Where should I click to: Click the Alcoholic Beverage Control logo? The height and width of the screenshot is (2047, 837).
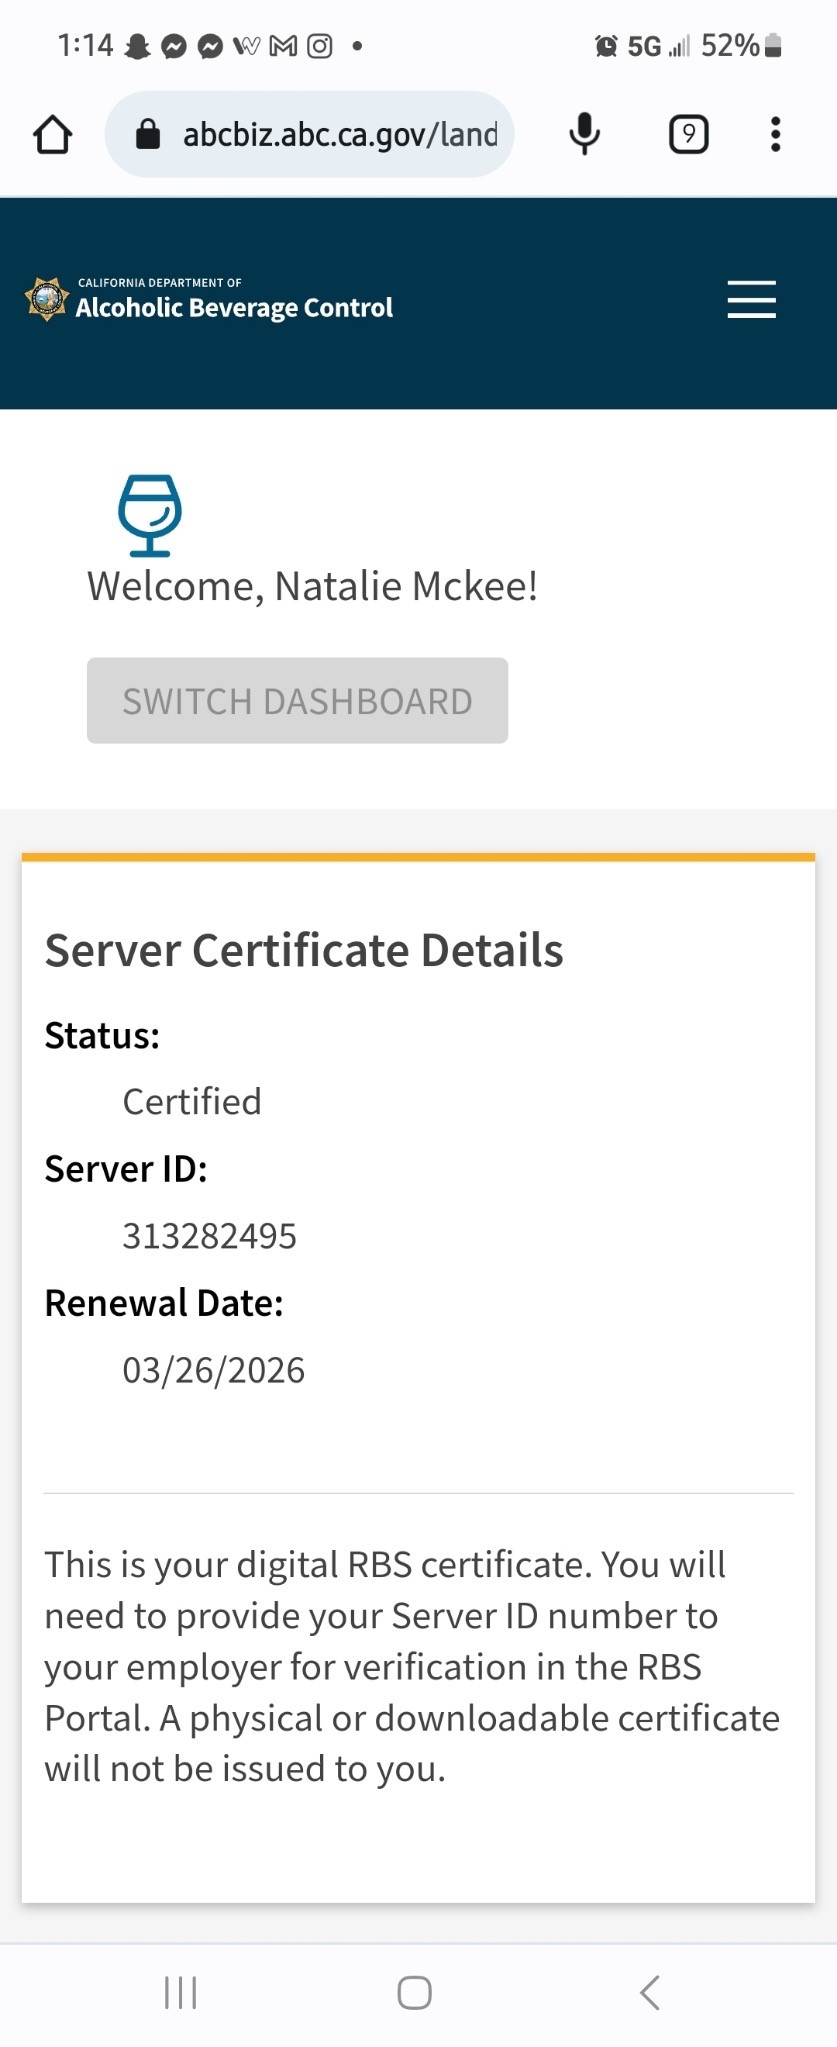(234, 299)
